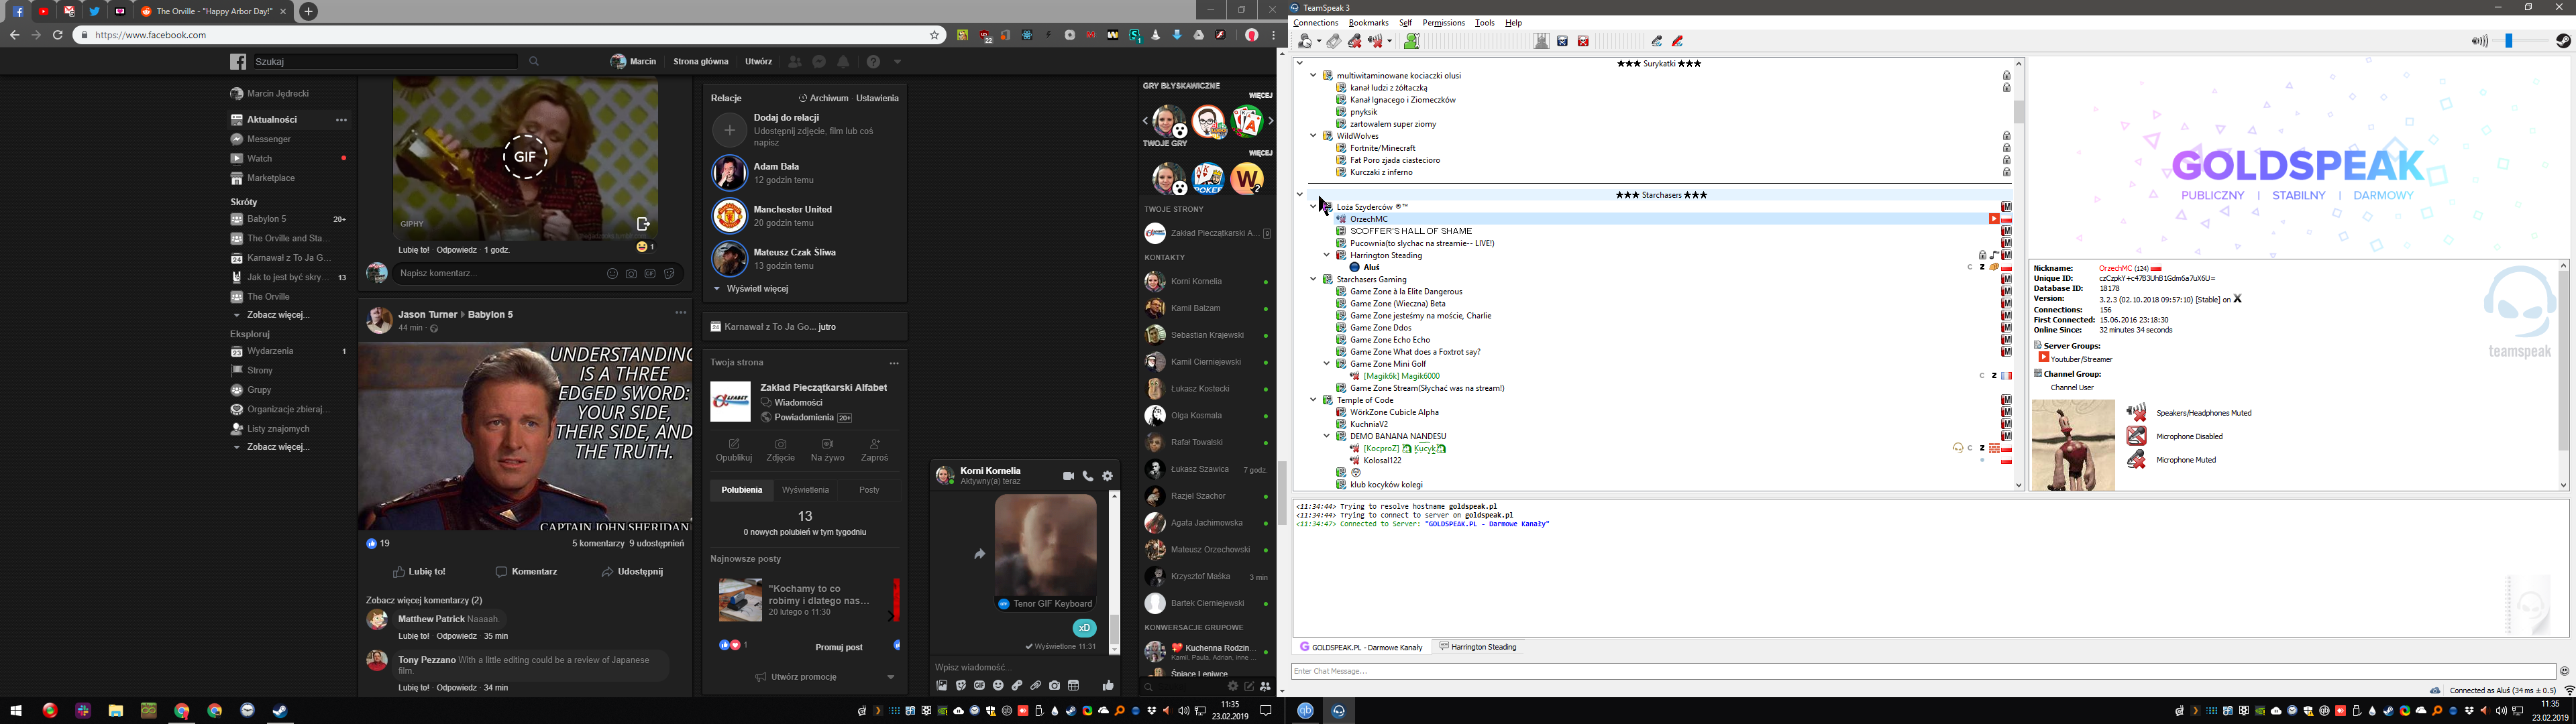Open the GIF picker in the chat window
Viewport: 2576px width, 724px height.
[x=979, y=685]
